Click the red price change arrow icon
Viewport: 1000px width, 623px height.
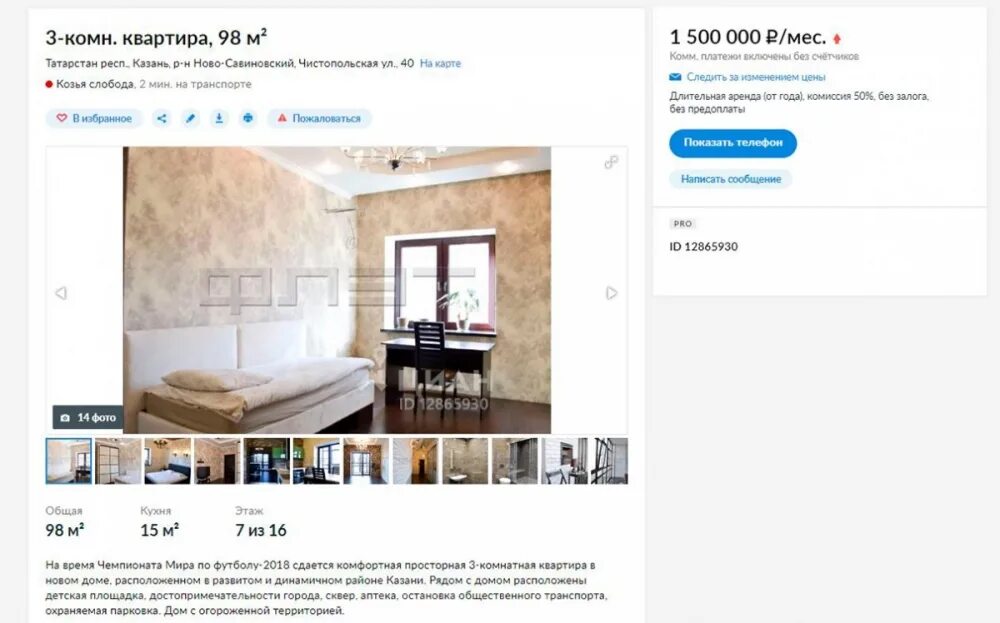[x=837, y=39]
